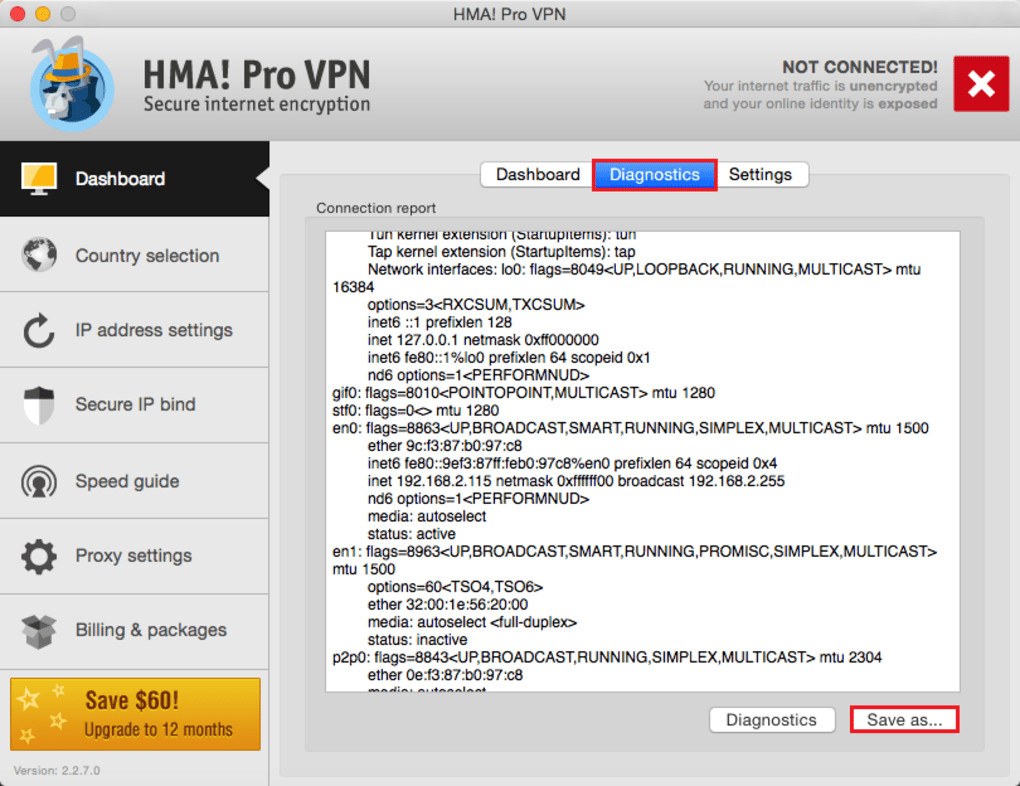Click the 'inet6 ::1 prefixlen 128' line

[439, 322]
